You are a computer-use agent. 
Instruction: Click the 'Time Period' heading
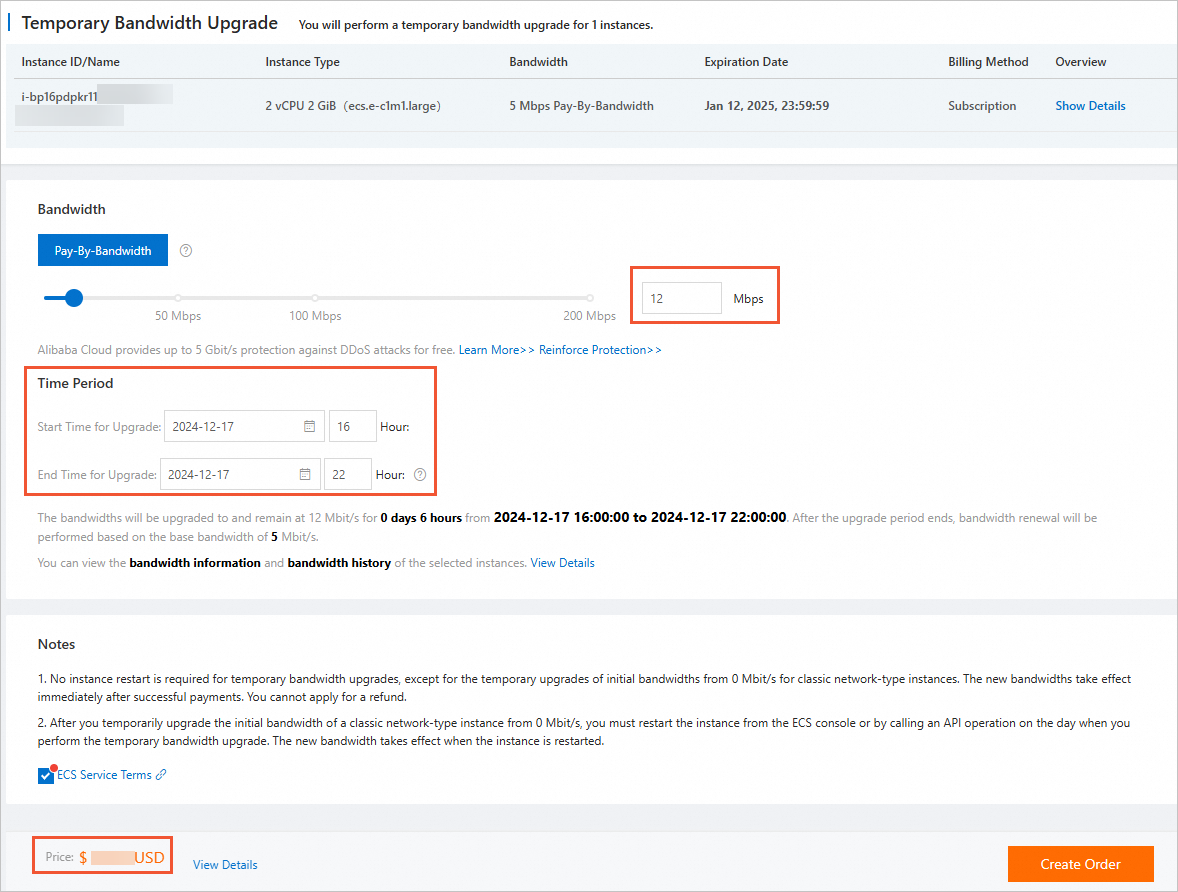(x=75, y=383)
